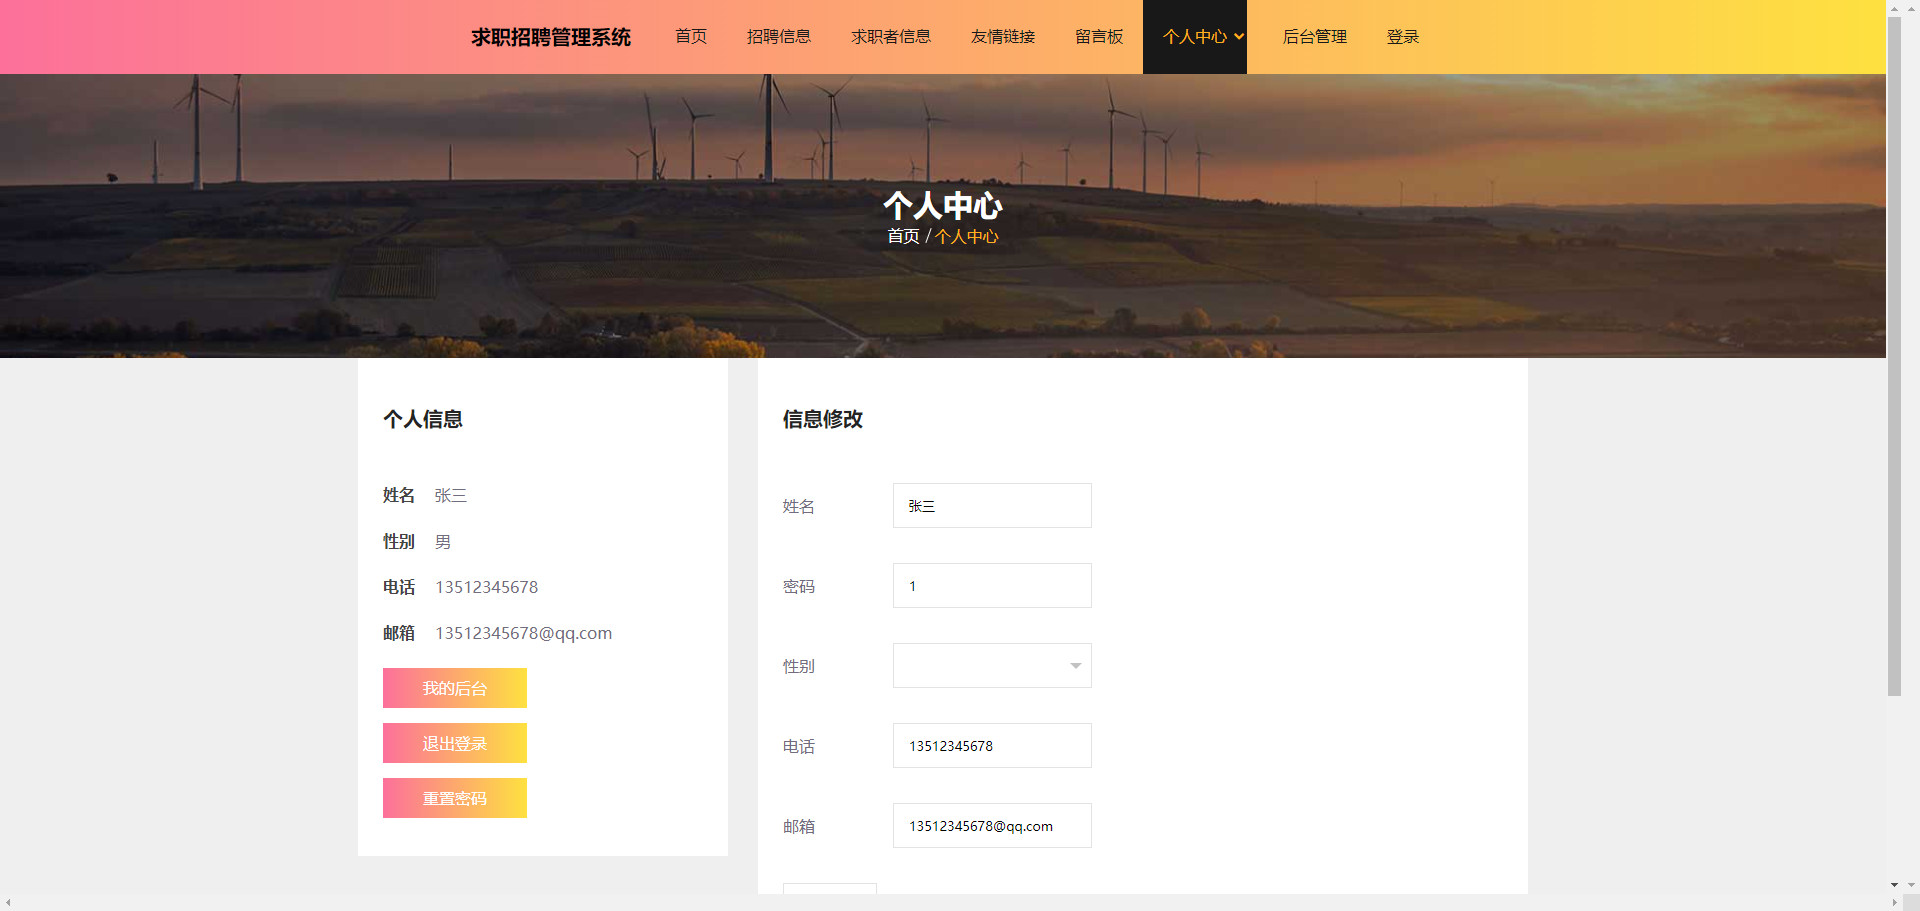The height and width of the screenshot is (911, 1920).
Task: Click the 我的后台 button
Action: point(455,688)
